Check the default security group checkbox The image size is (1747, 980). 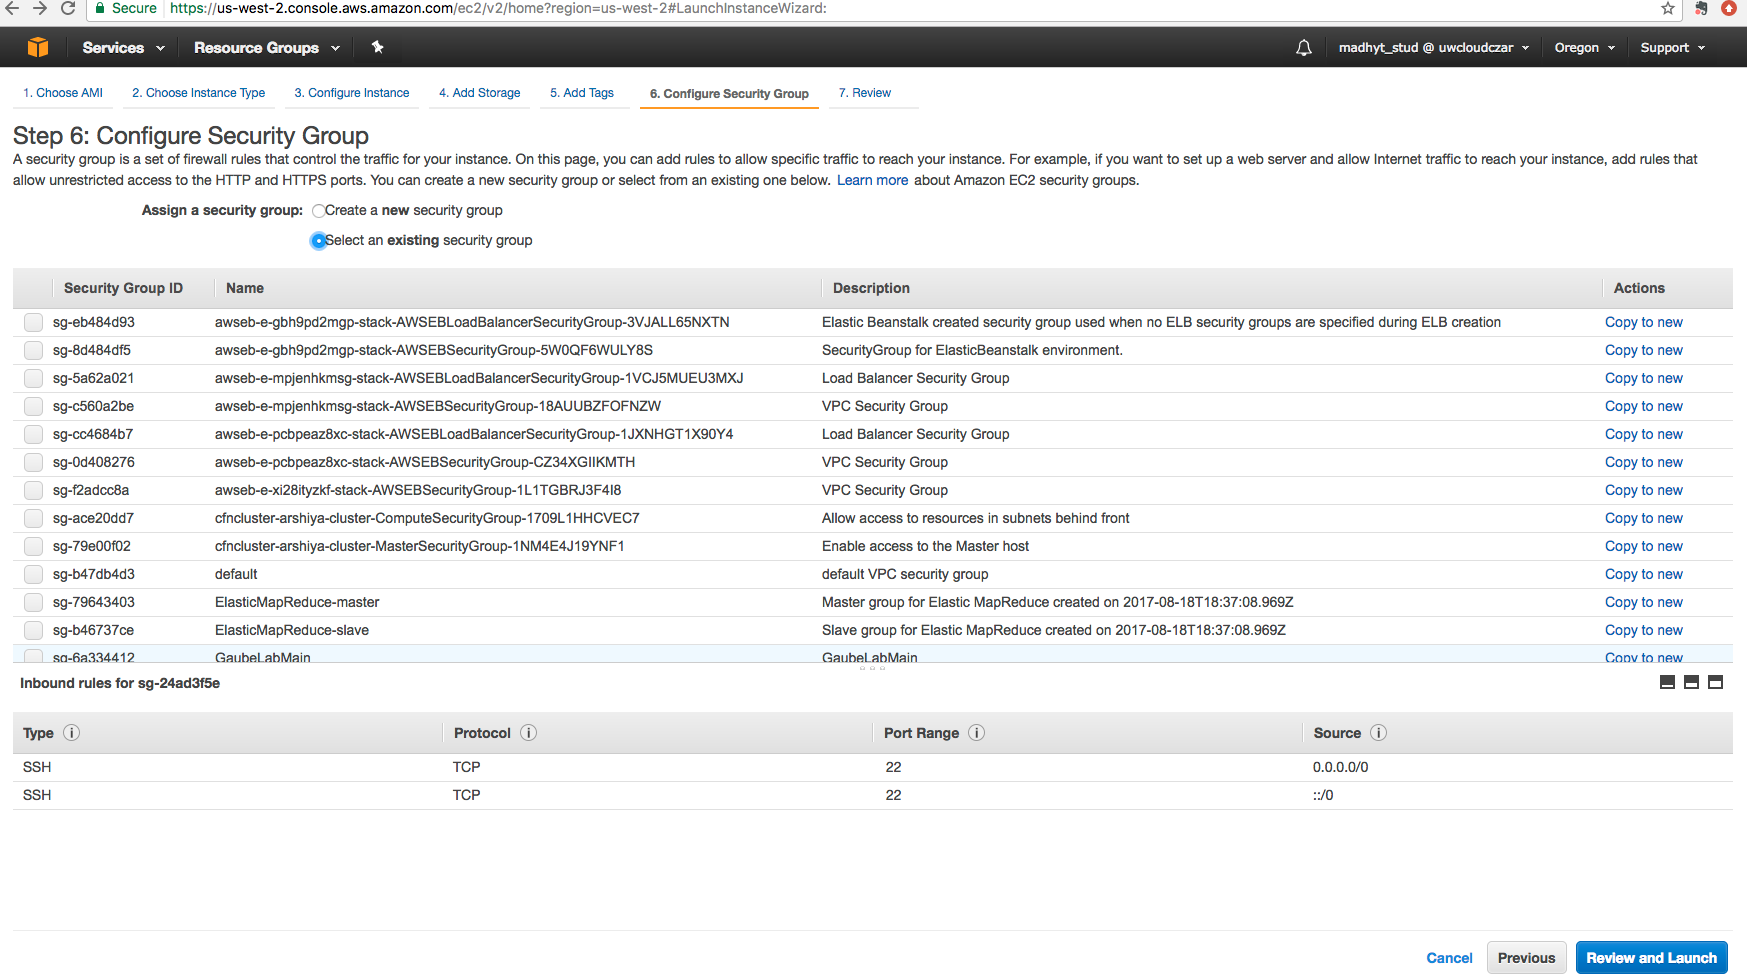click(33, 575)
